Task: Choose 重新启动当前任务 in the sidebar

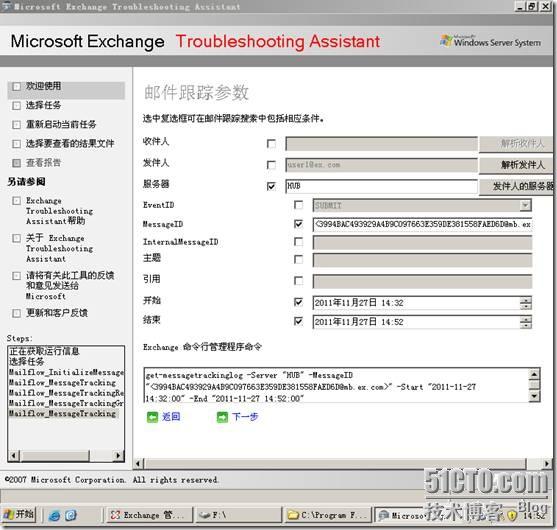Action: pyautogui.click(x=61, y=125)
